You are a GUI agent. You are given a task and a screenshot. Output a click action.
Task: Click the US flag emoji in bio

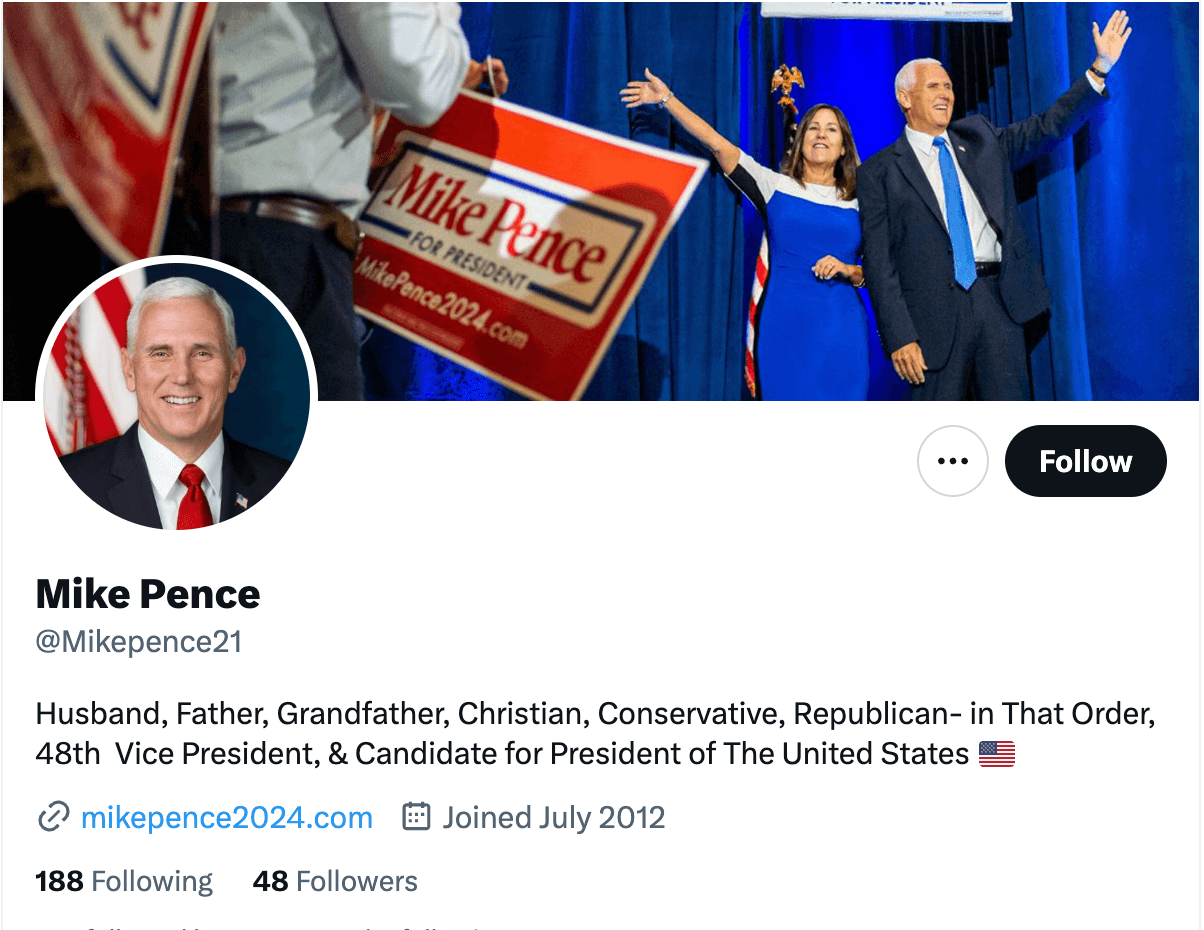click(x=996, y=753)
